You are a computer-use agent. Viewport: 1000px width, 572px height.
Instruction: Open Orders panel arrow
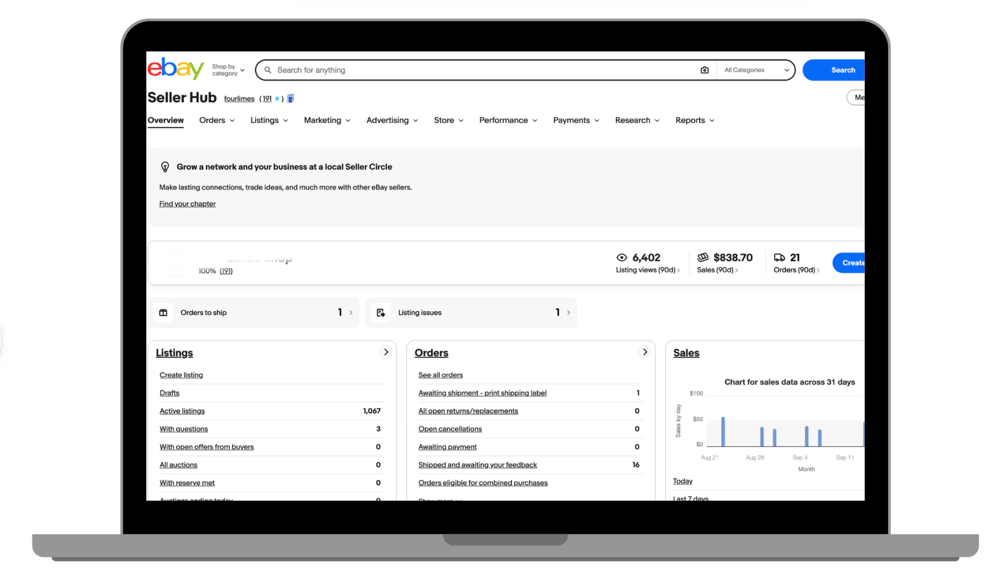(x=645, y=352)
